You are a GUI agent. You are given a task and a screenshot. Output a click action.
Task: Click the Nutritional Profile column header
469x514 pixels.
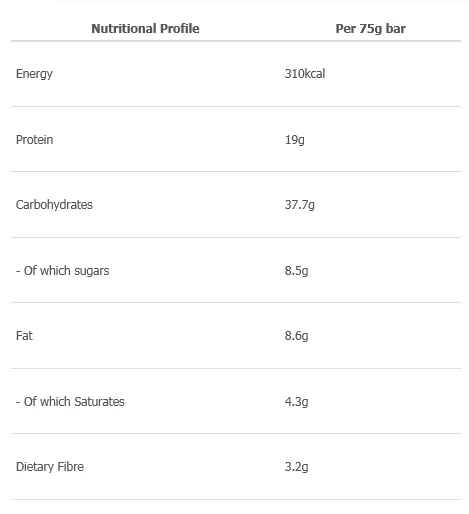point(145,29)
